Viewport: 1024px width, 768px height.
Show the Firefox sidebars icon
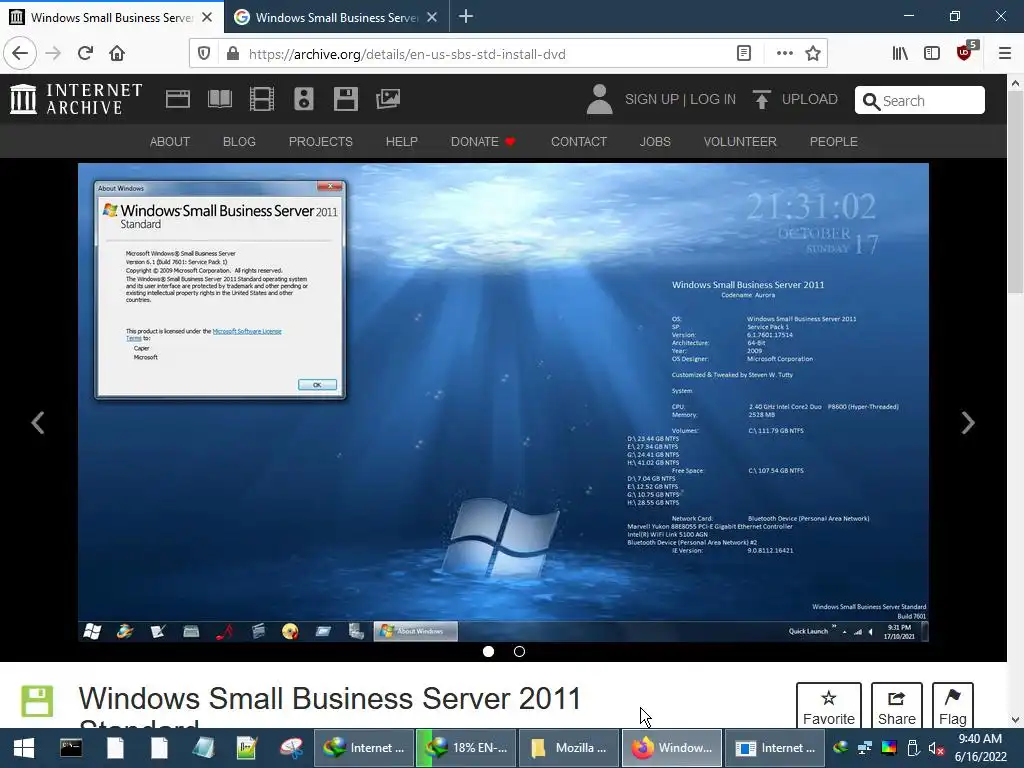932,54
